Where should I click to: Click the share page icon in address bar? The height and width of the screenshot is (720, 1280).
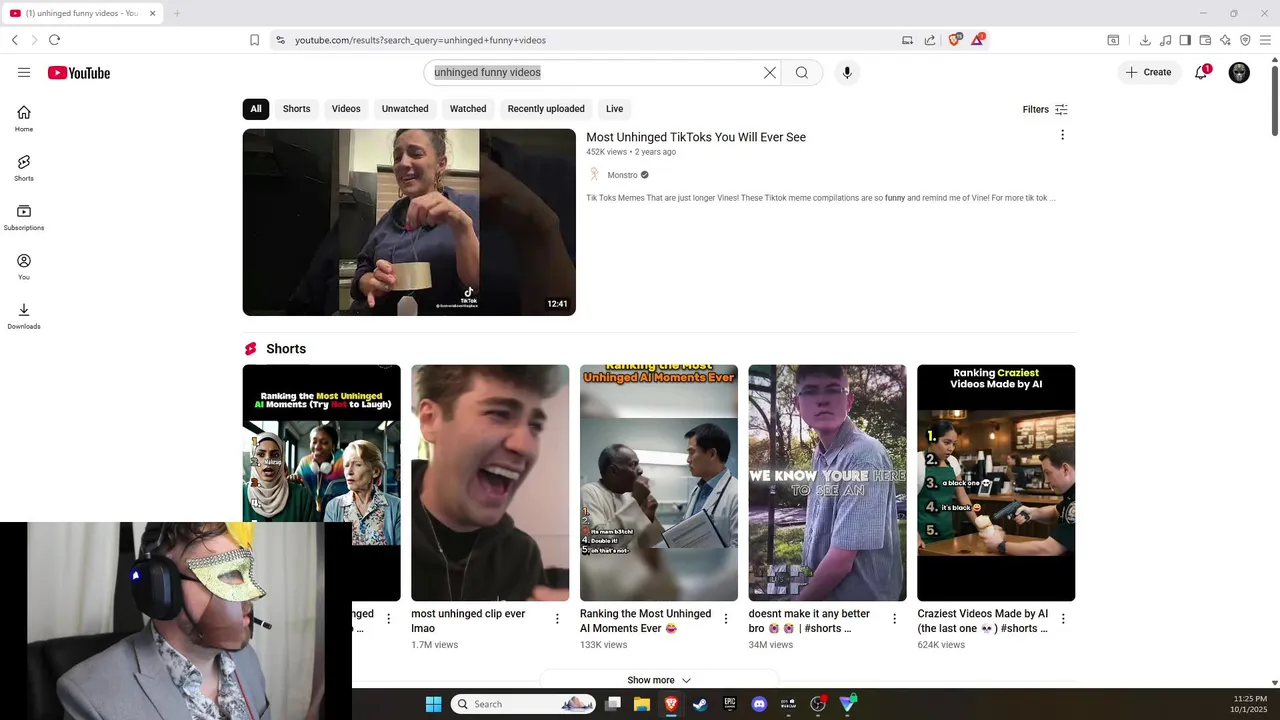[930, 40]
